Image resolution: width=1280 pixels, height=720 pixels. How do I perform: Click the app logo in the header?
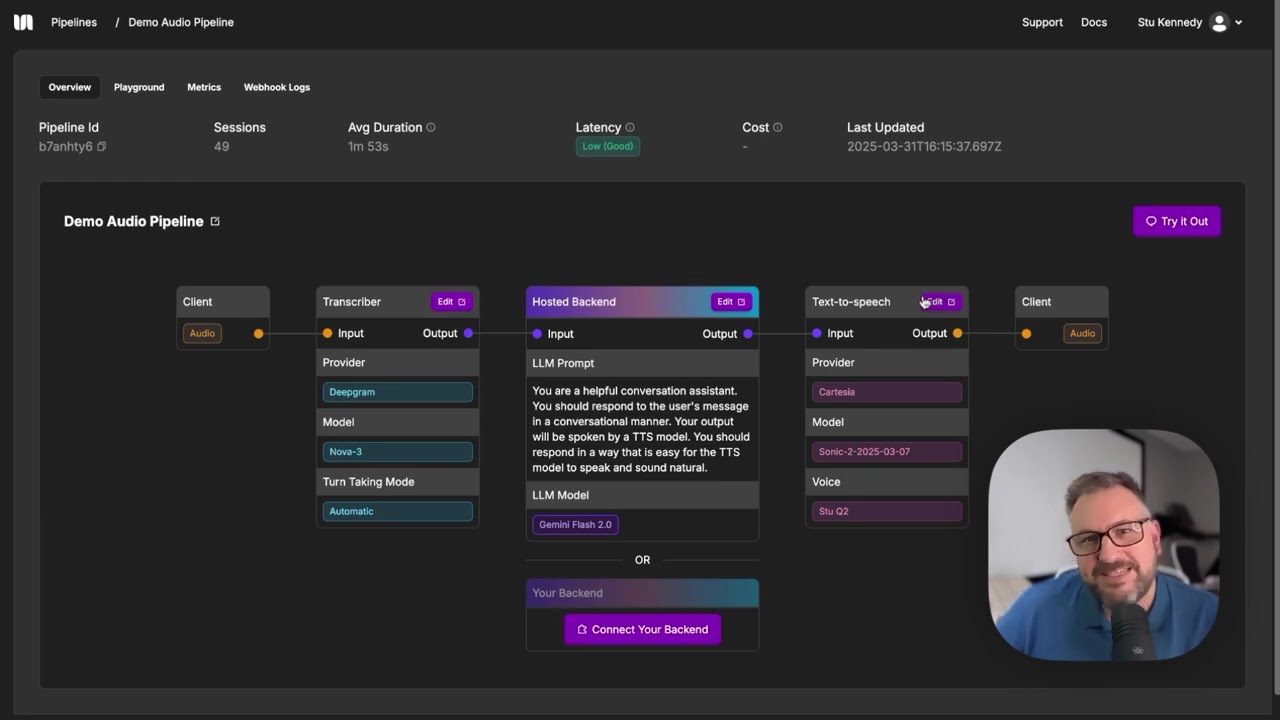(23, 22)
